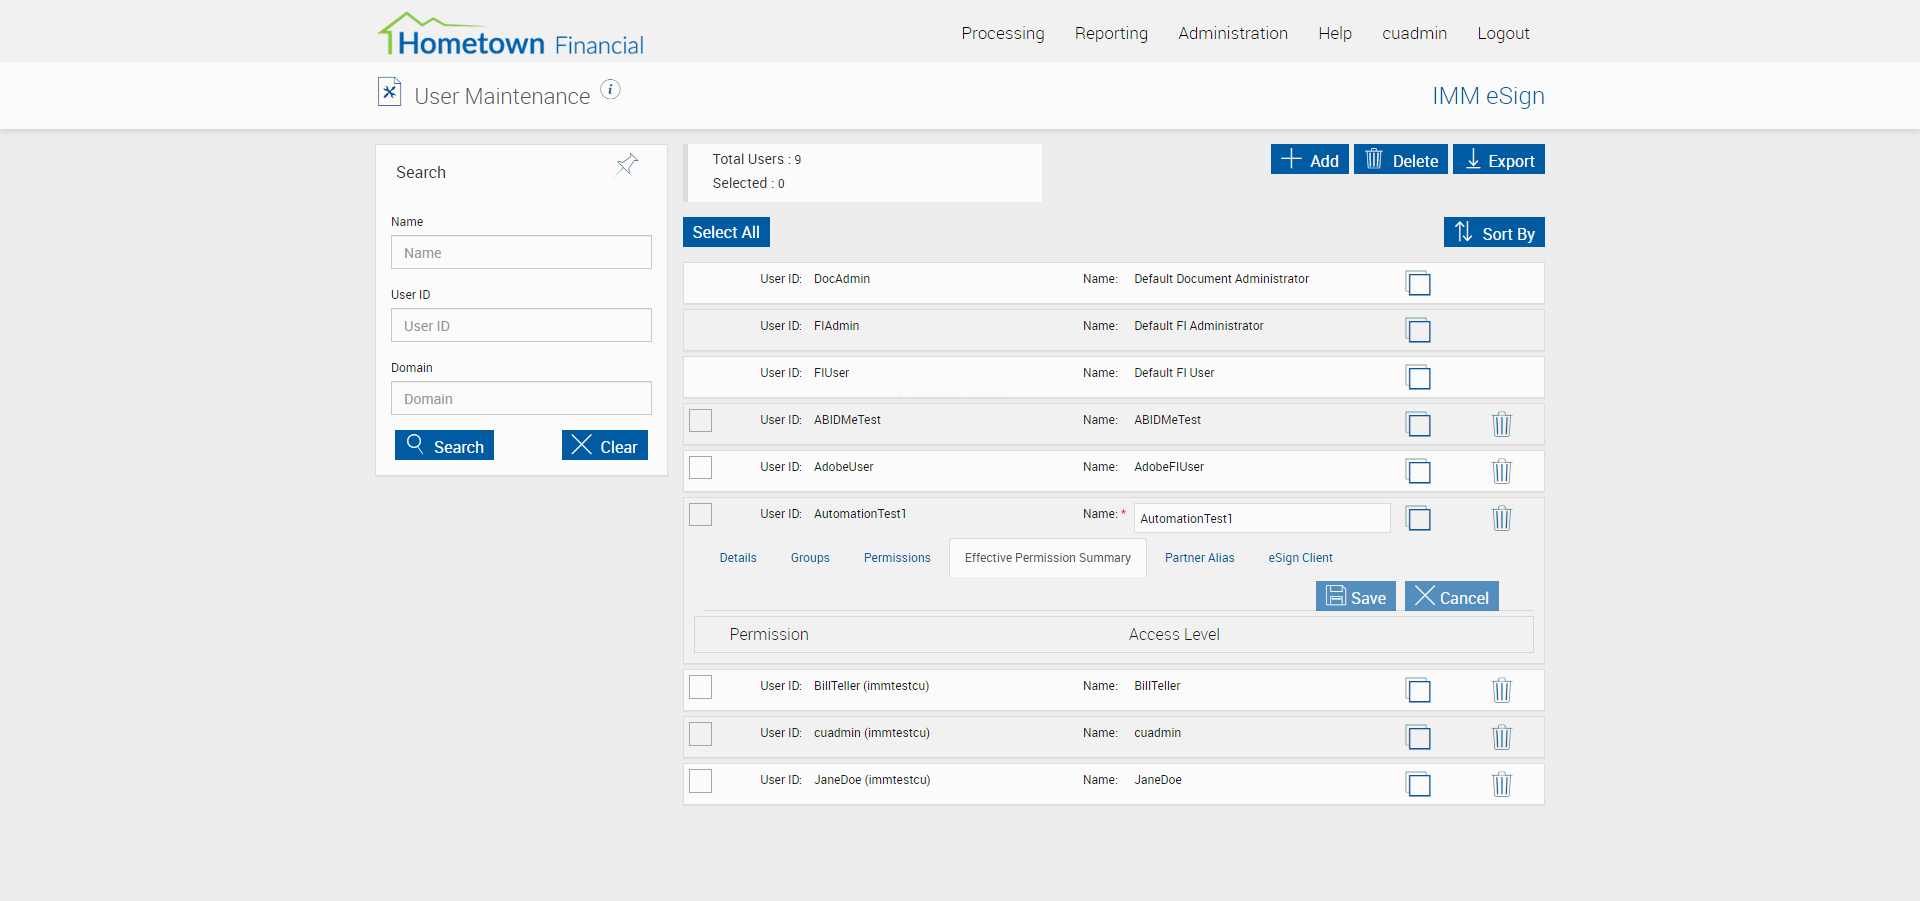Focus the User ID search field
The height and width of the screenshot is (901, 1920).
point(521,325)
